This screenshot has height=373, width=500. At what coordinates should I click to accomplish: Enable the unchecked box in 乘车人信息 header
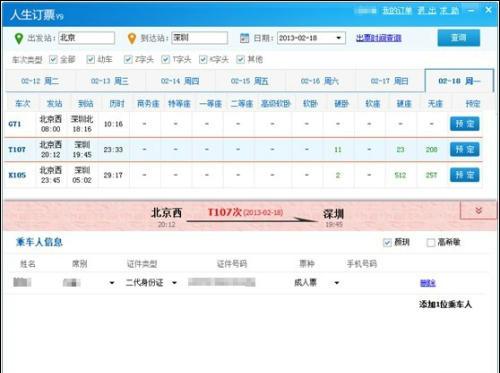(x=431, y=242)
